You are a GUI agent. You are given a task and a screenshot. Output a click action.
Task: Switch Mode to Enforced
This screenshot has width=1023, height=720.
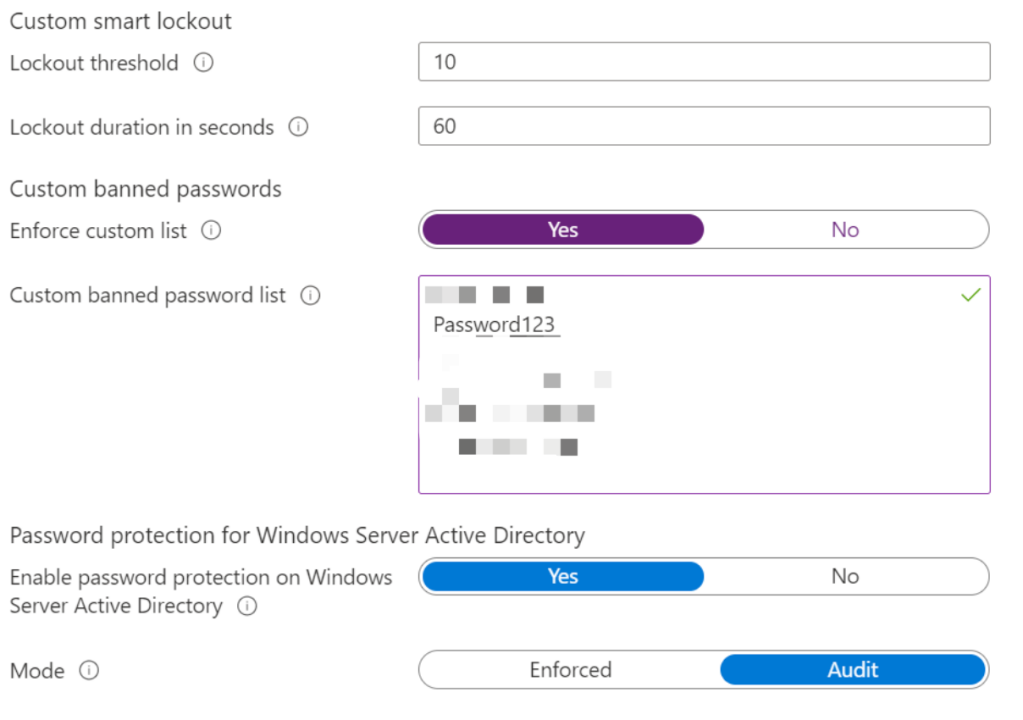(x=571, y=670)
